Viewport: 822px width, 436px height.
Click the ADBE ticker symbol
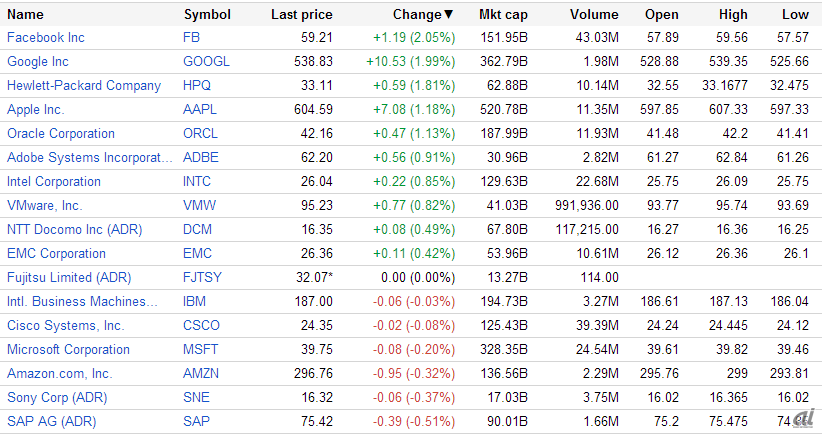tap(201, 158)
